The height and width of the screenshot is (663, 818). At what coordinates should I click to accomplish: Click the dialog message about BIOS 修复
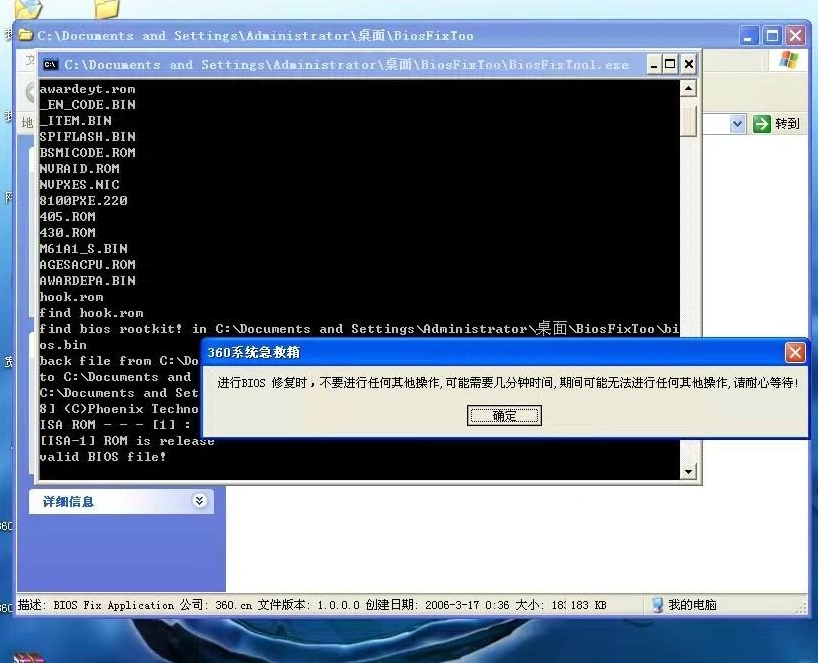coord(508,383)
